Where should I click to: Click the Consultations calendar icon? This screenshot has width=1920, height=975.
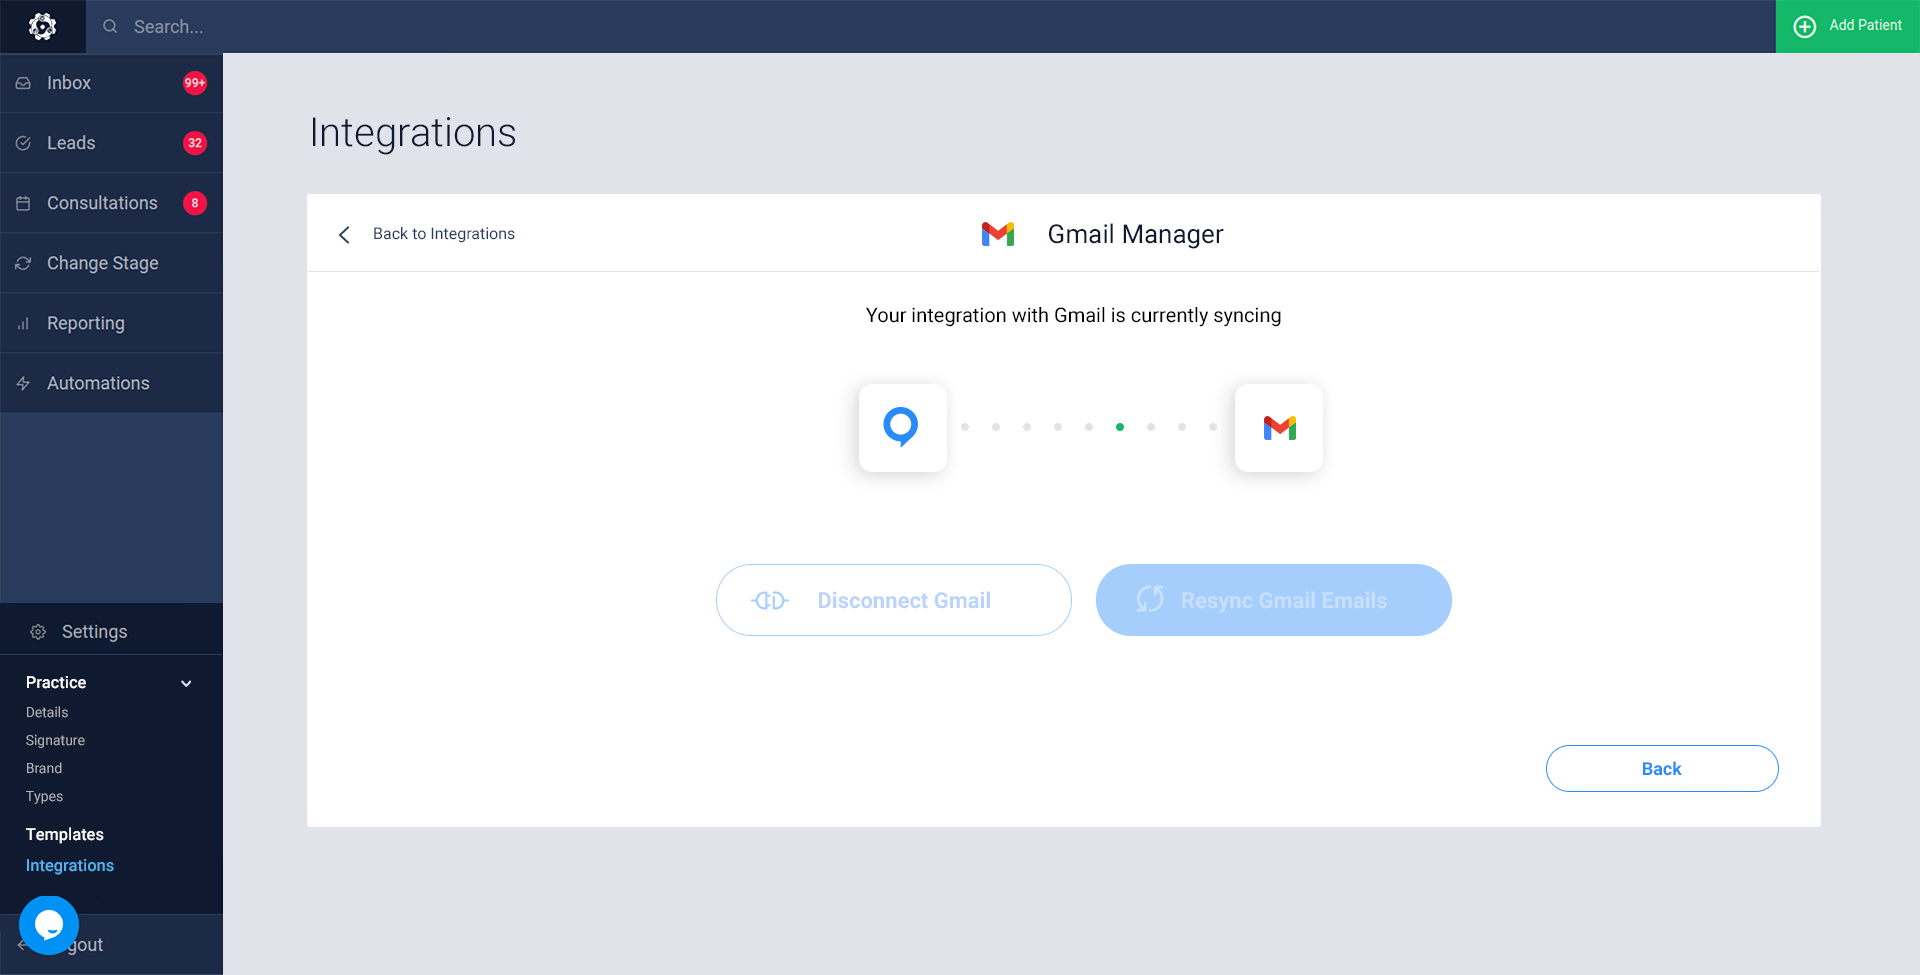point(23,203)
